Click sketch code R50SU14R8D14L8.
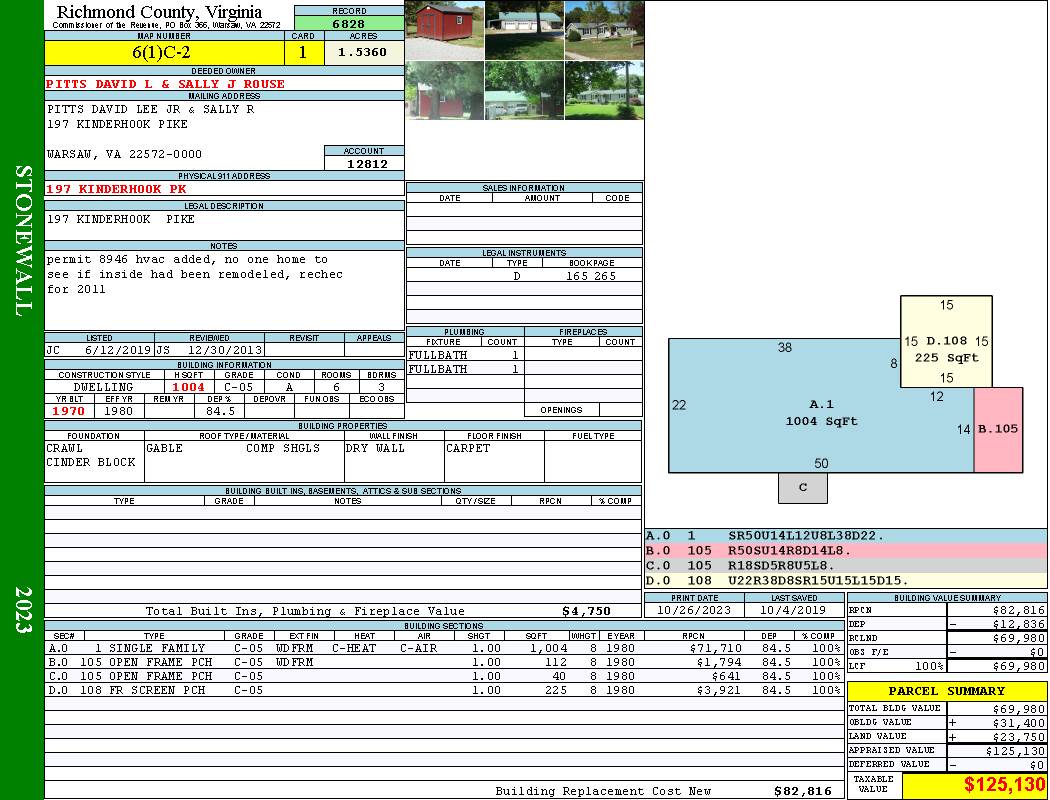The image size is (1050, 800). pyautogui.click(x=790, y=551)
